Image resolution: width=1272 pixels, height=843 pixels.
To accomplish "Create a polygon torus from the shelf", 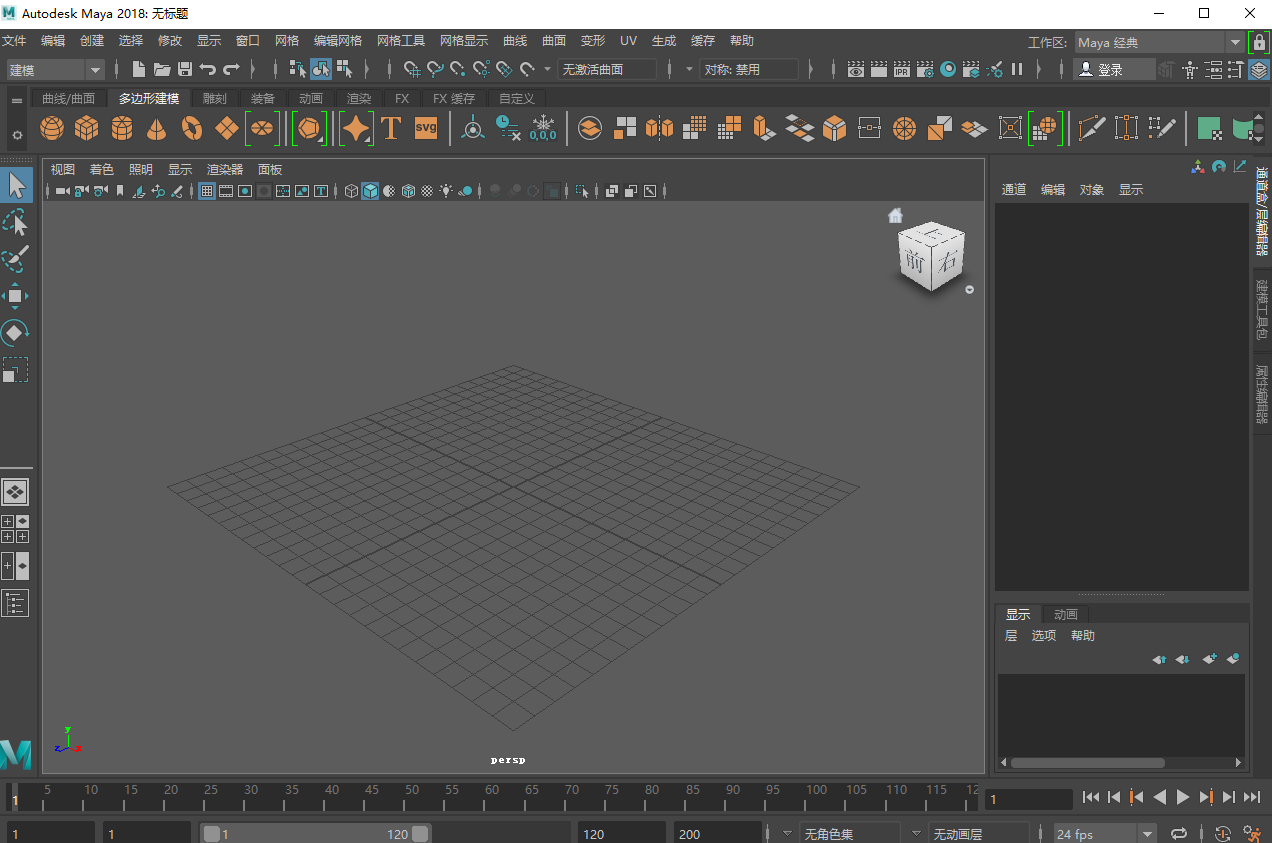I will [191, 128].
